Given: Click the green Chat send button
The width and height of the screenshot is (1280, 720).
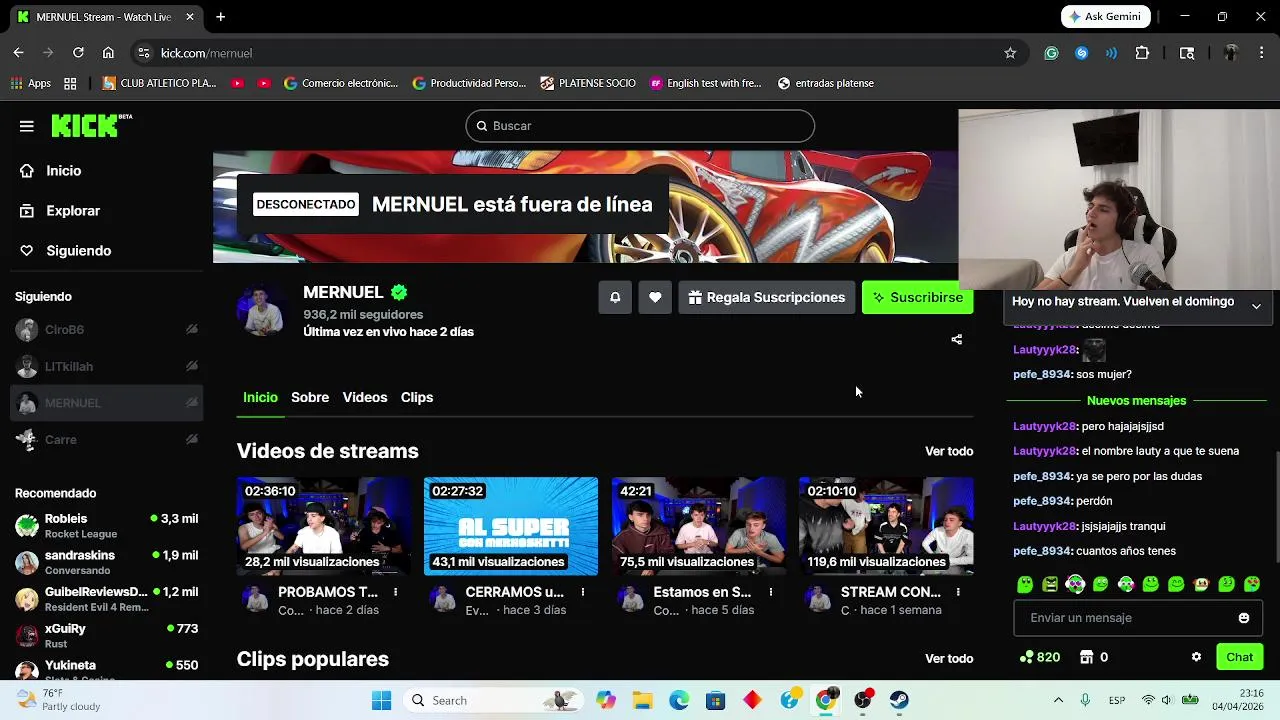Looking at the screenshot, I should click(1239, 657).
